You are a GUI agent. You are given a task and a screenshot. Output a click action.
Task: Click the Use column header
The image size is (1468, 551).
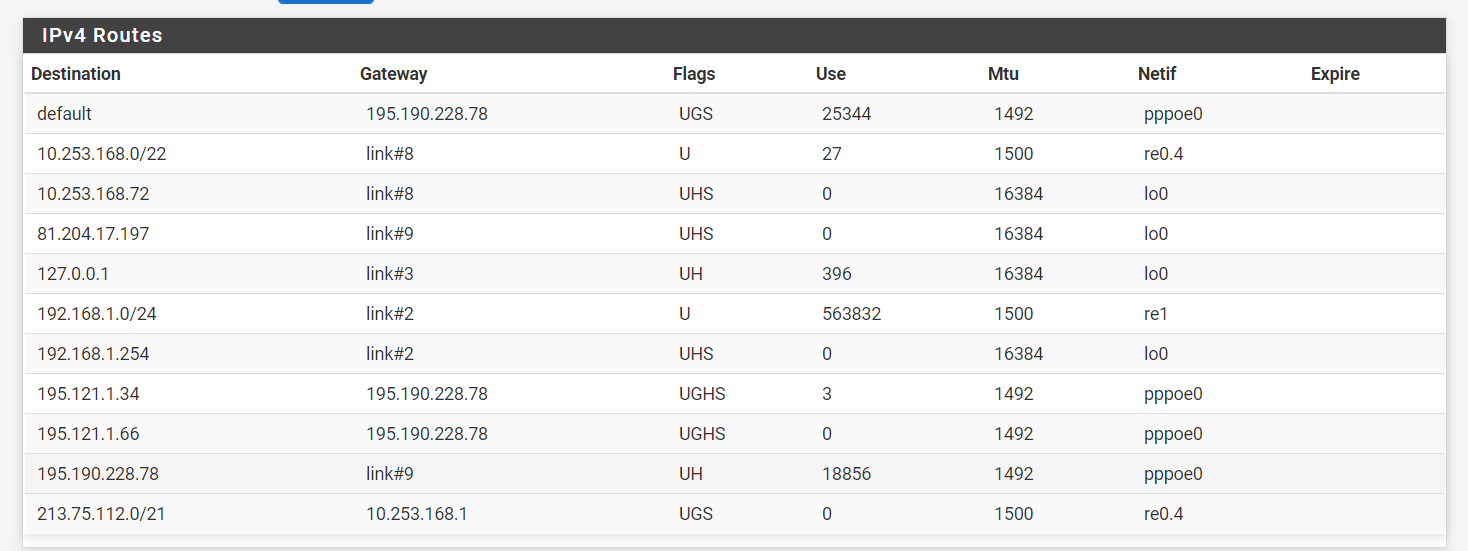[830, 74]
